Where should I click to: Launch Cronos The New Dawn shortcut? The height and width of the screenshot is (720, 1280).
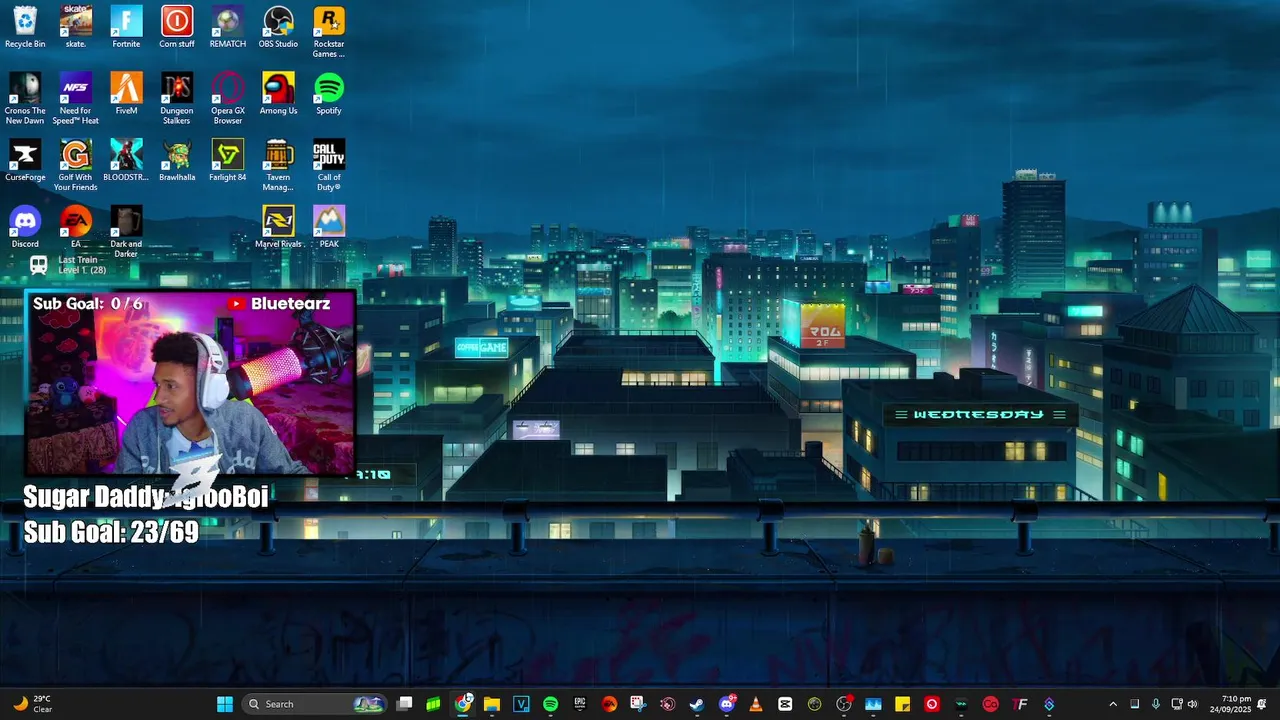25,98
